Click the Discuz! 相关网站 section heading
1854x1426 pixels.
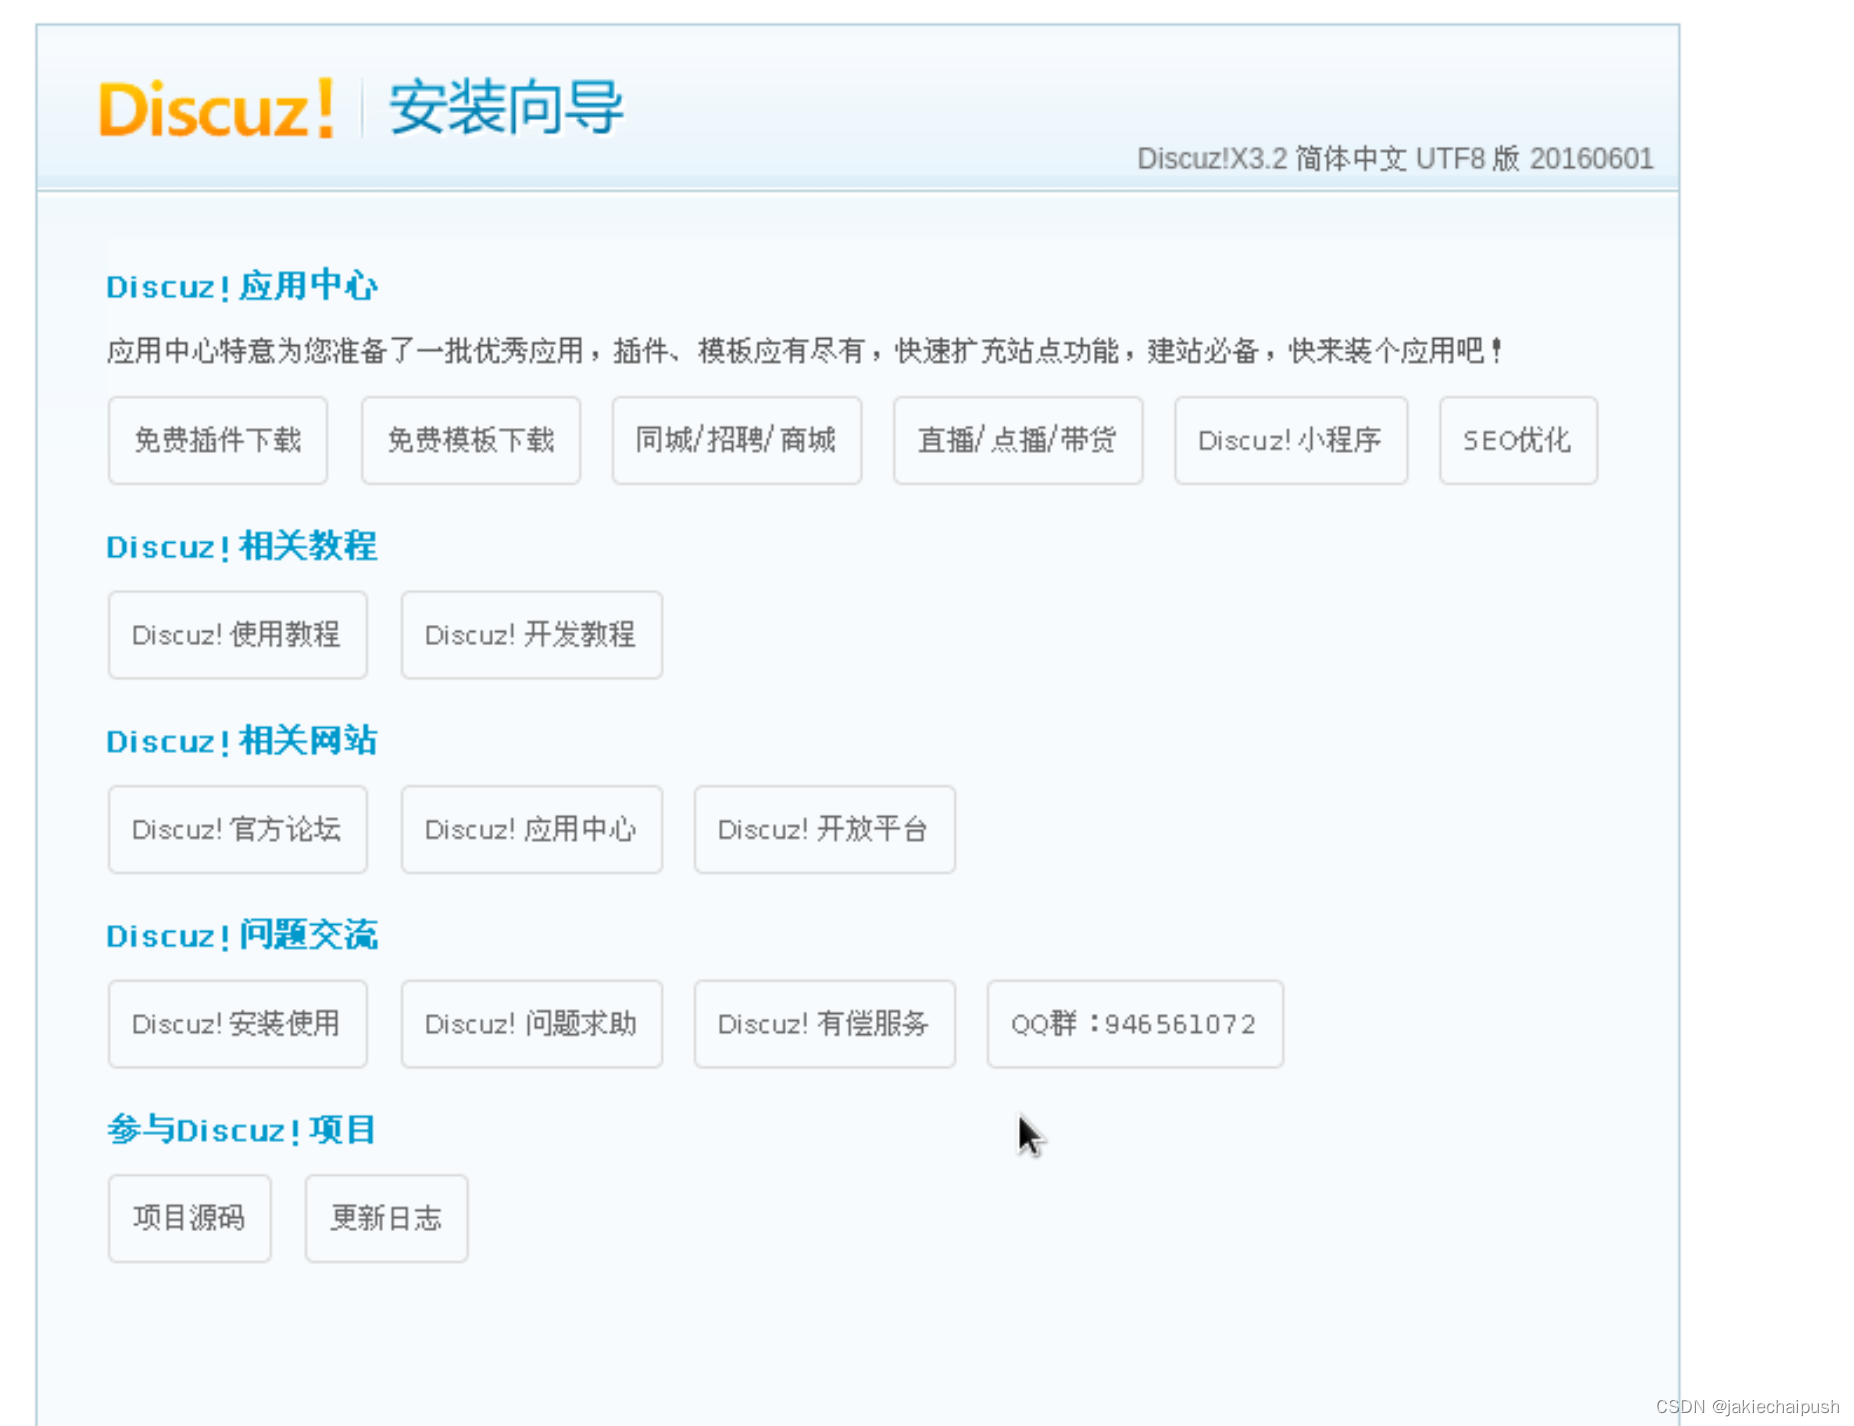[242, 741]
